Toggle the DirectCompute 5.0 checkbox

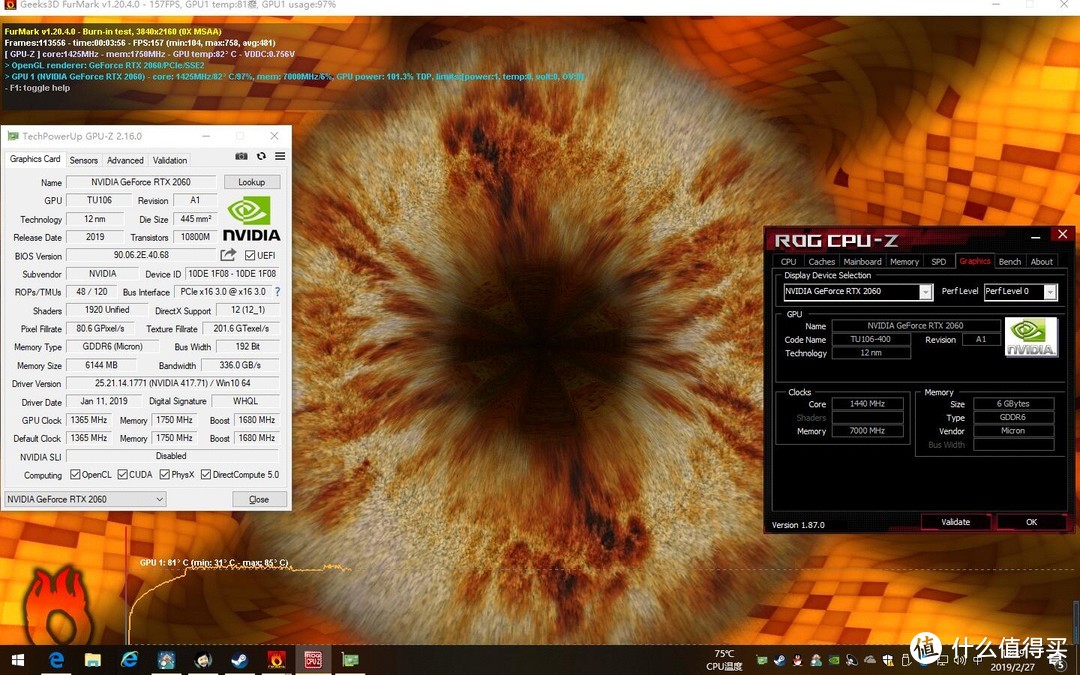[x=206, y=475]
